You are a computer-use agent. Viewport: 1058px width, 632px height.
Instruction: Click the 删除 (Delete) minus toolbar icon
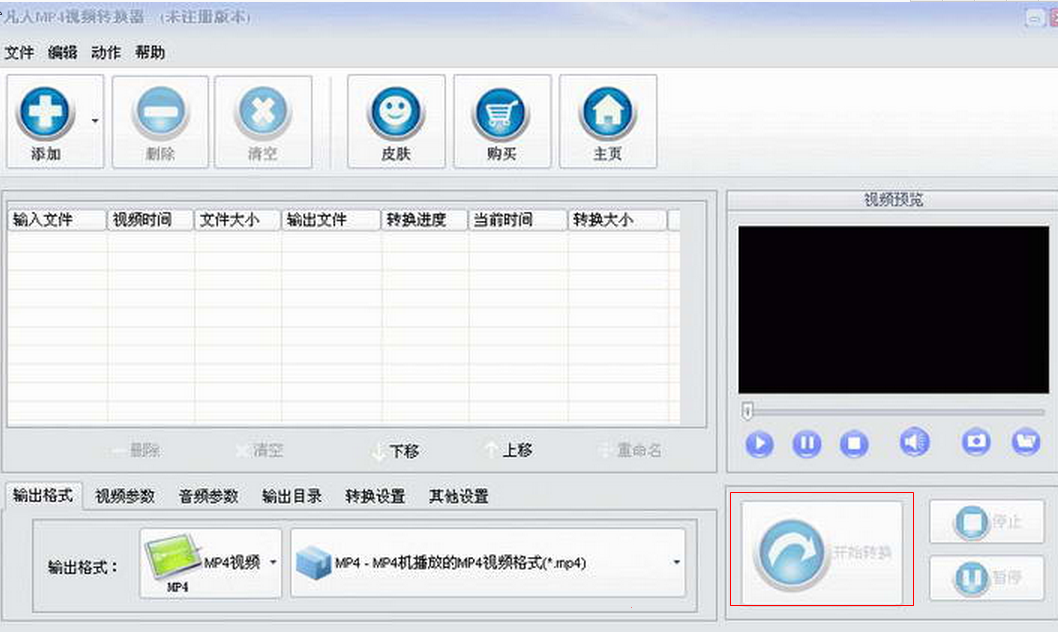161,112
